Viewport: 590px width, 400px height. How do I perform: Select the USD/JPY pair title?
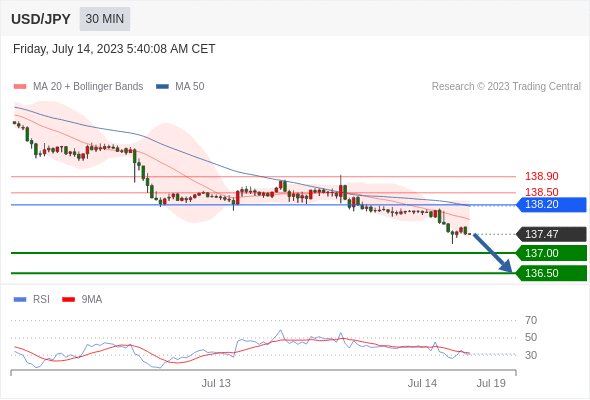pyautogui.click(x=41, y=19)
